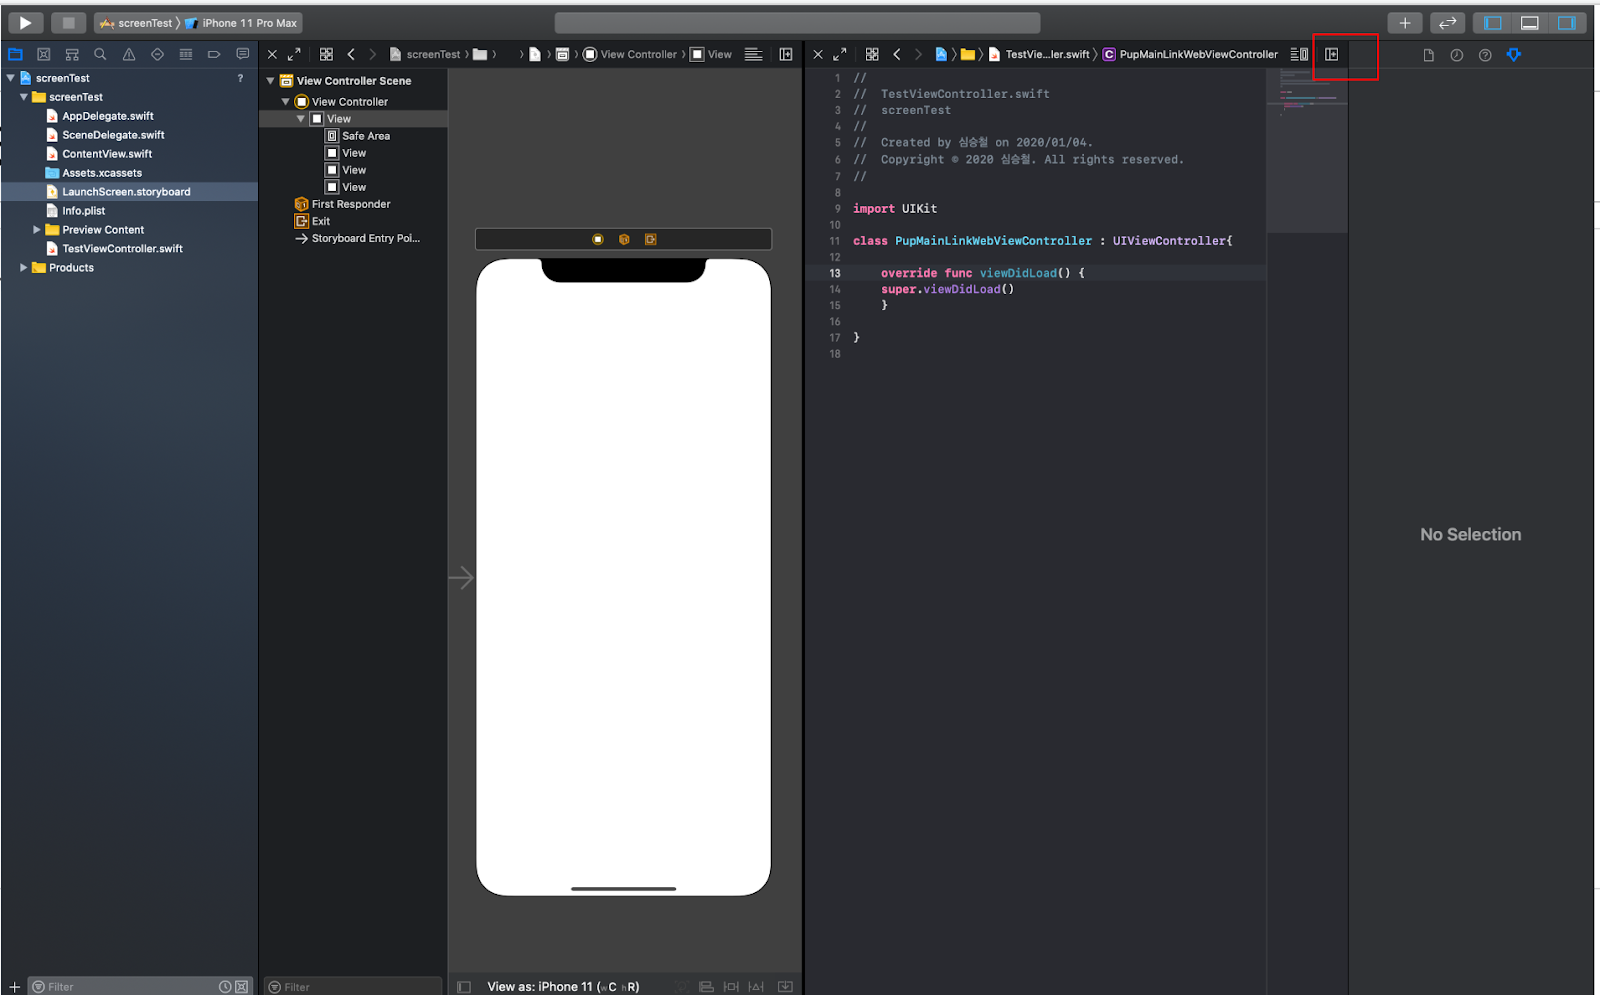This screenshot has width=1600, height=995.
Task: Open code editor options with minimap icon
Action: [1299, 54]
